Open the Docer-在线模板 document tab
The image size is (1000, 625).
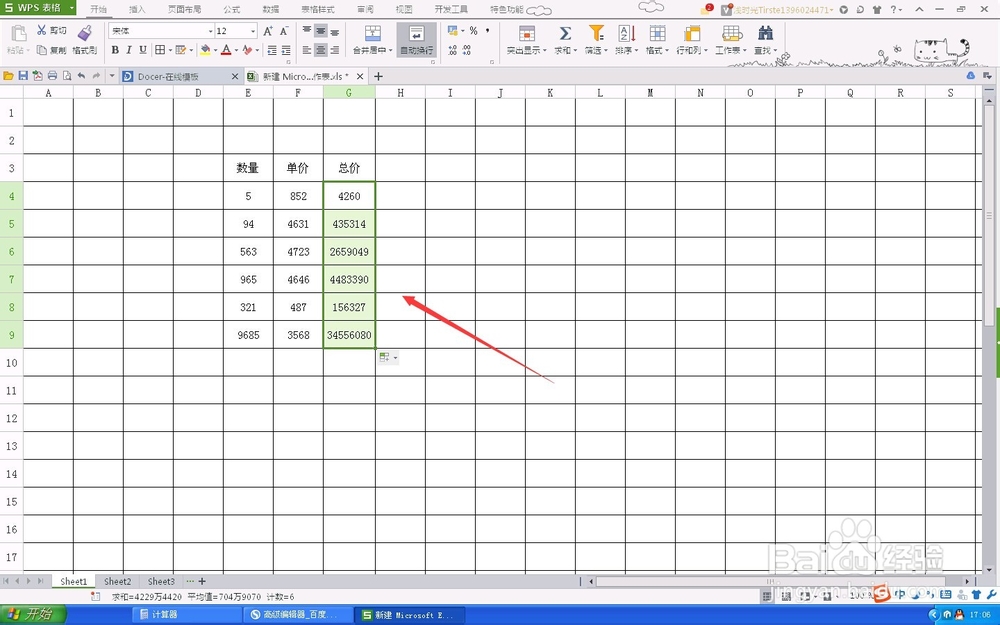(180, 76)
